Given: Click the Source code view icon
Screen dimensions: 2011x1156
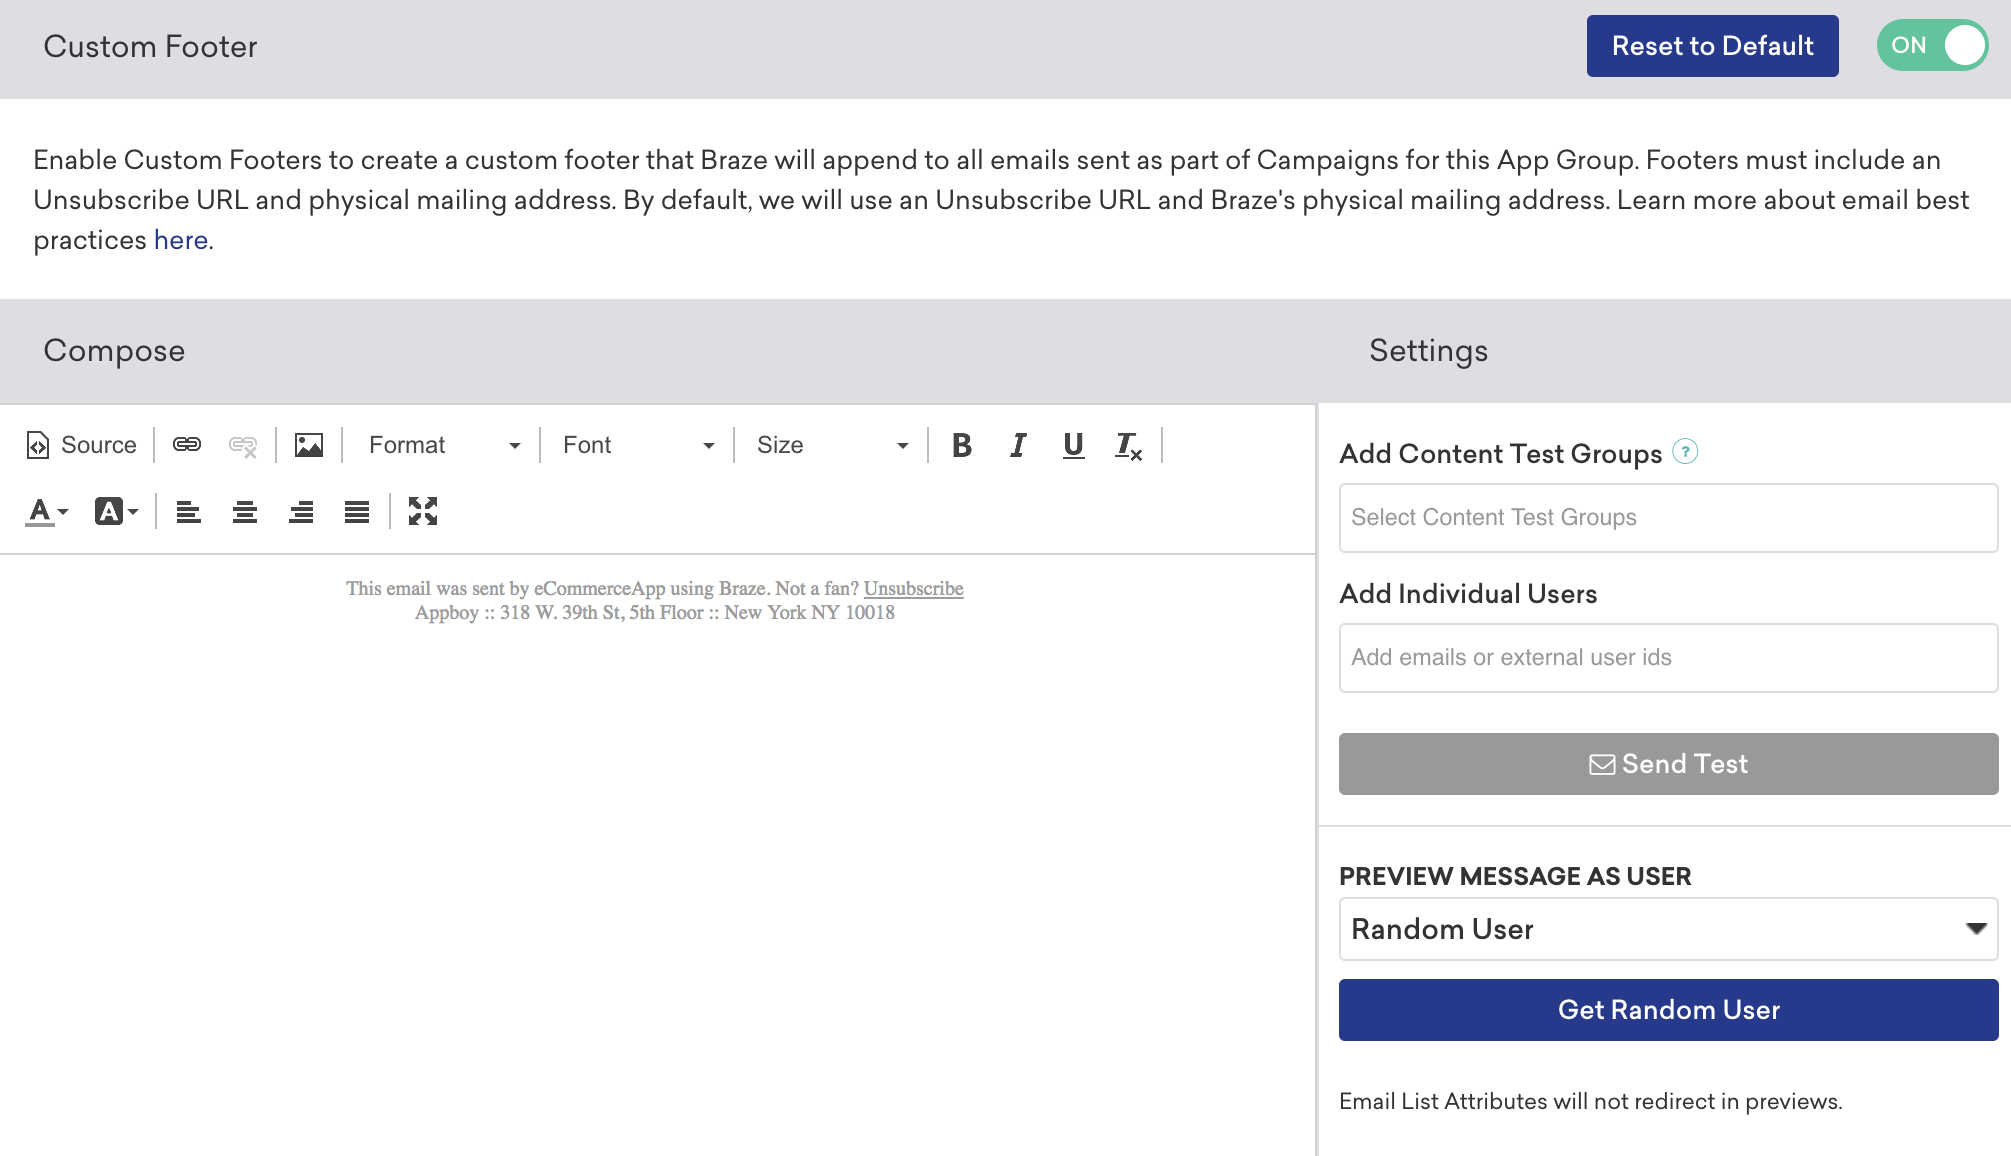Looking at the screenshot, I should pos(39,445).
